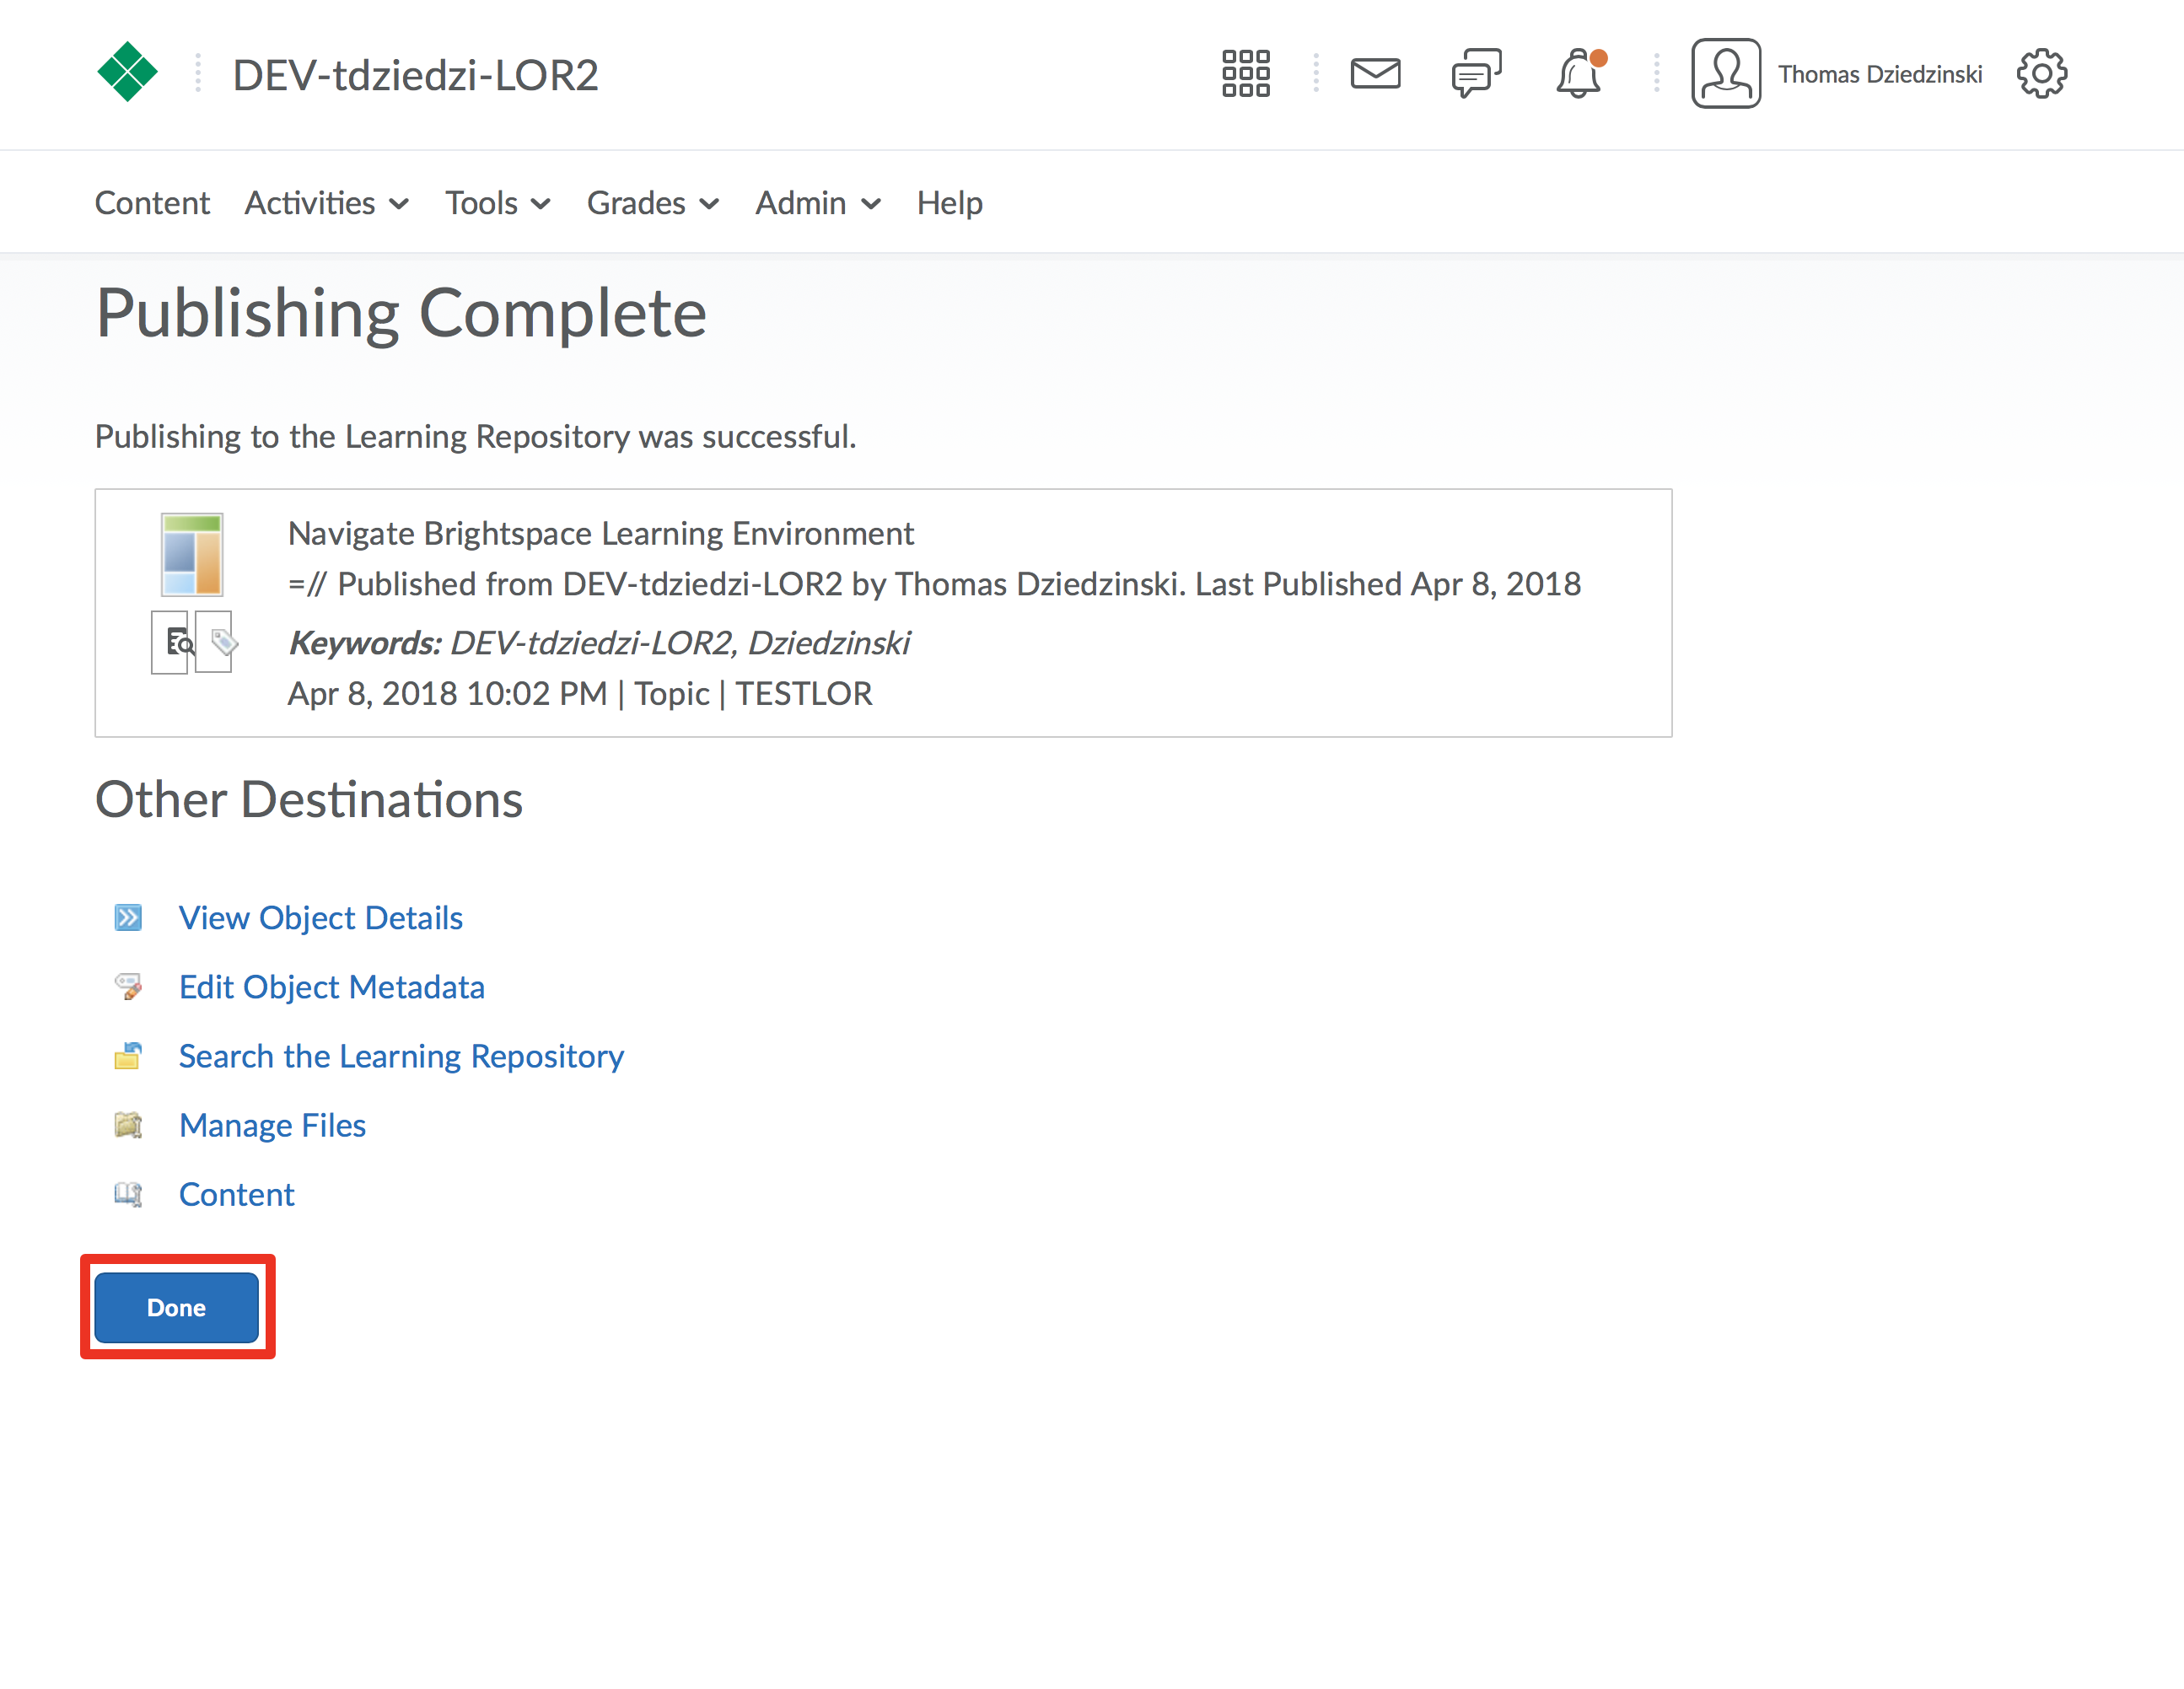Open Search the Learning Repository link
This screenshot has height=1689, width=2184.
(x=401, y=1055)
